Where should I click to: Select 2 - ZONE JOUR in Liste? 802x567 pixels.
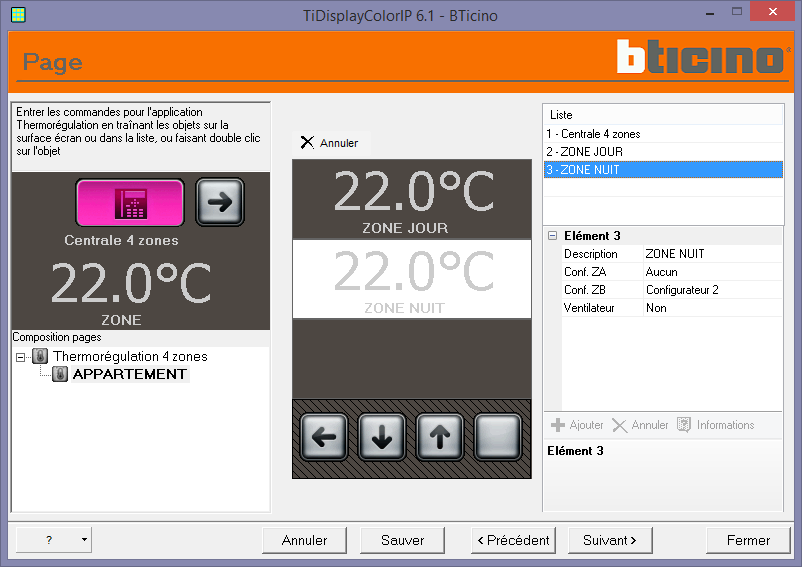(663, 152)
